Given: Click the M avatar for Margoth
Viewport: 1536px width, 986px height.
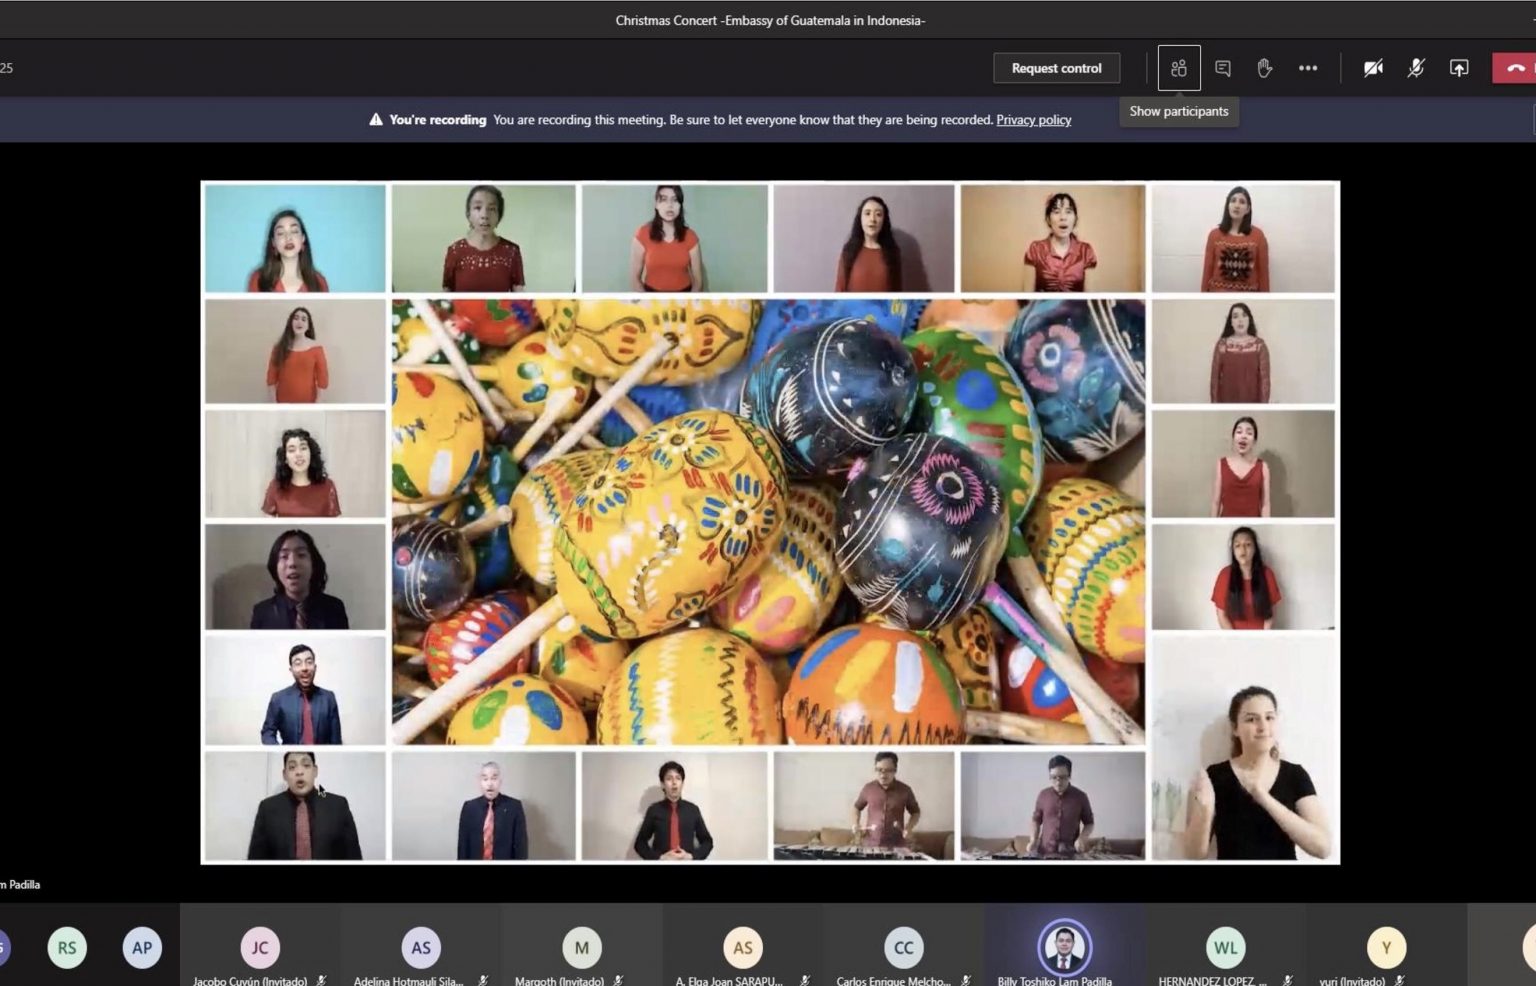Looking at the screenshot, I should pyautogui.click(x=581, y=947).
